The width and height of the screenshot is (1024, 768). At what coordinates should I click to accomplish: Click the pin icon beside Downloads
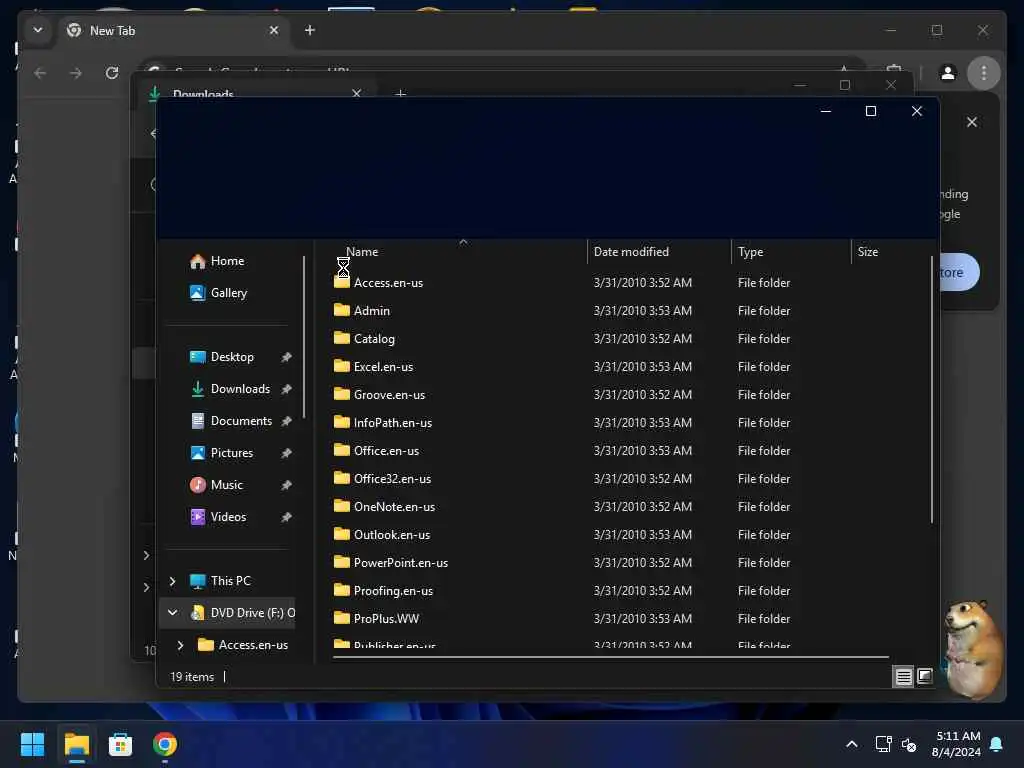pos(286,389)
